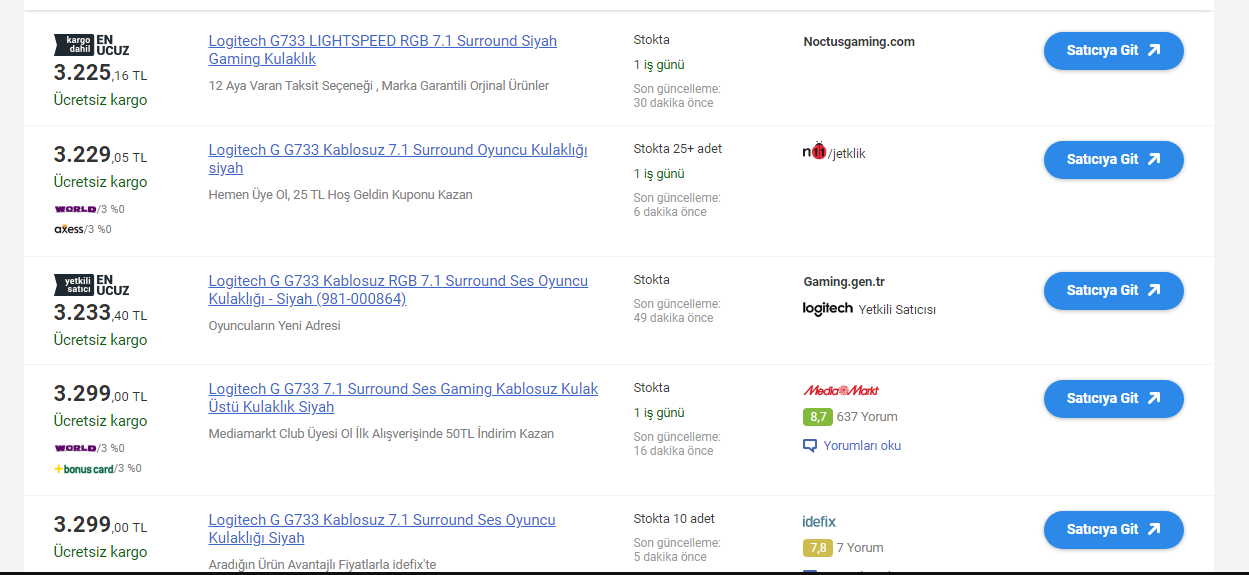Click the MediaMarkt store logo
The width and height of the screenshot is (1249, 575).
[x=841, y=390]
